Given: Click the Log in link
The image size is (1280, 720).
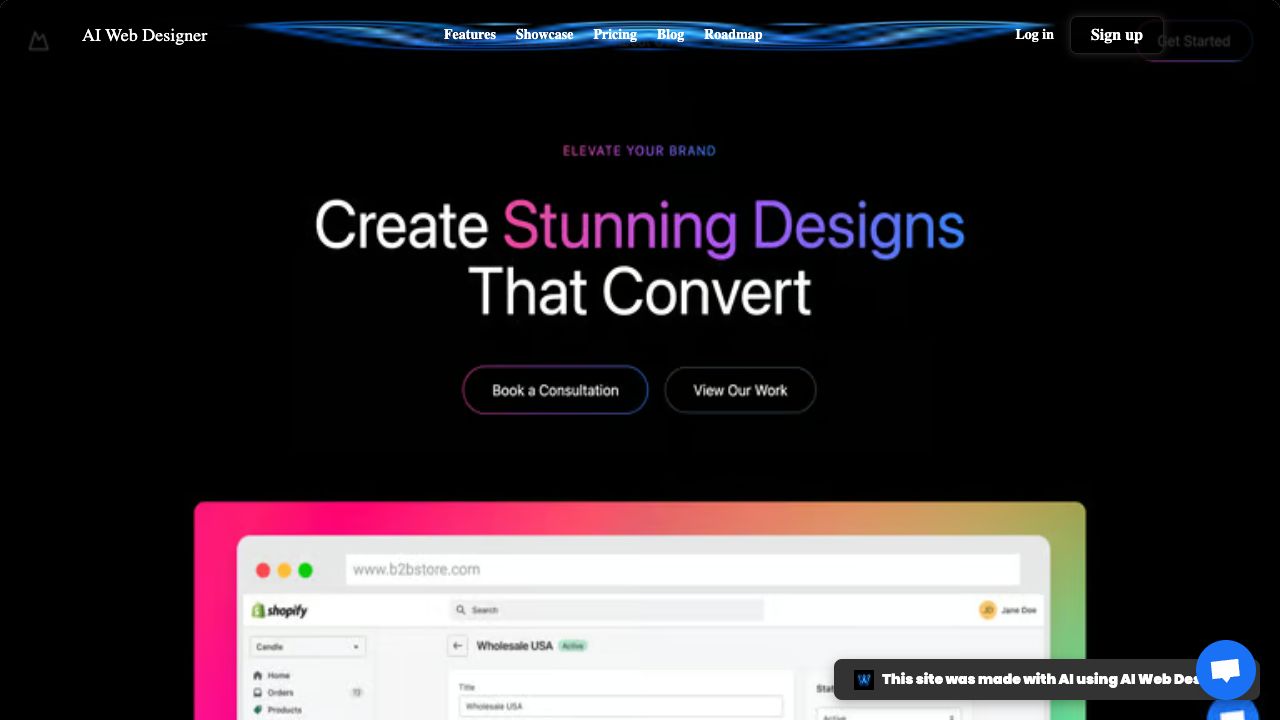Looking at the screenshot, I should (x=1034, y=35).
